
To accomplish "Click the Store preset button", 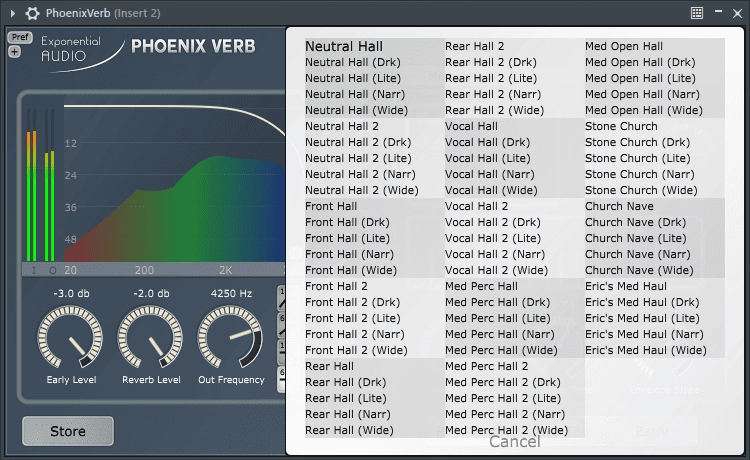I will click(68, 431).
